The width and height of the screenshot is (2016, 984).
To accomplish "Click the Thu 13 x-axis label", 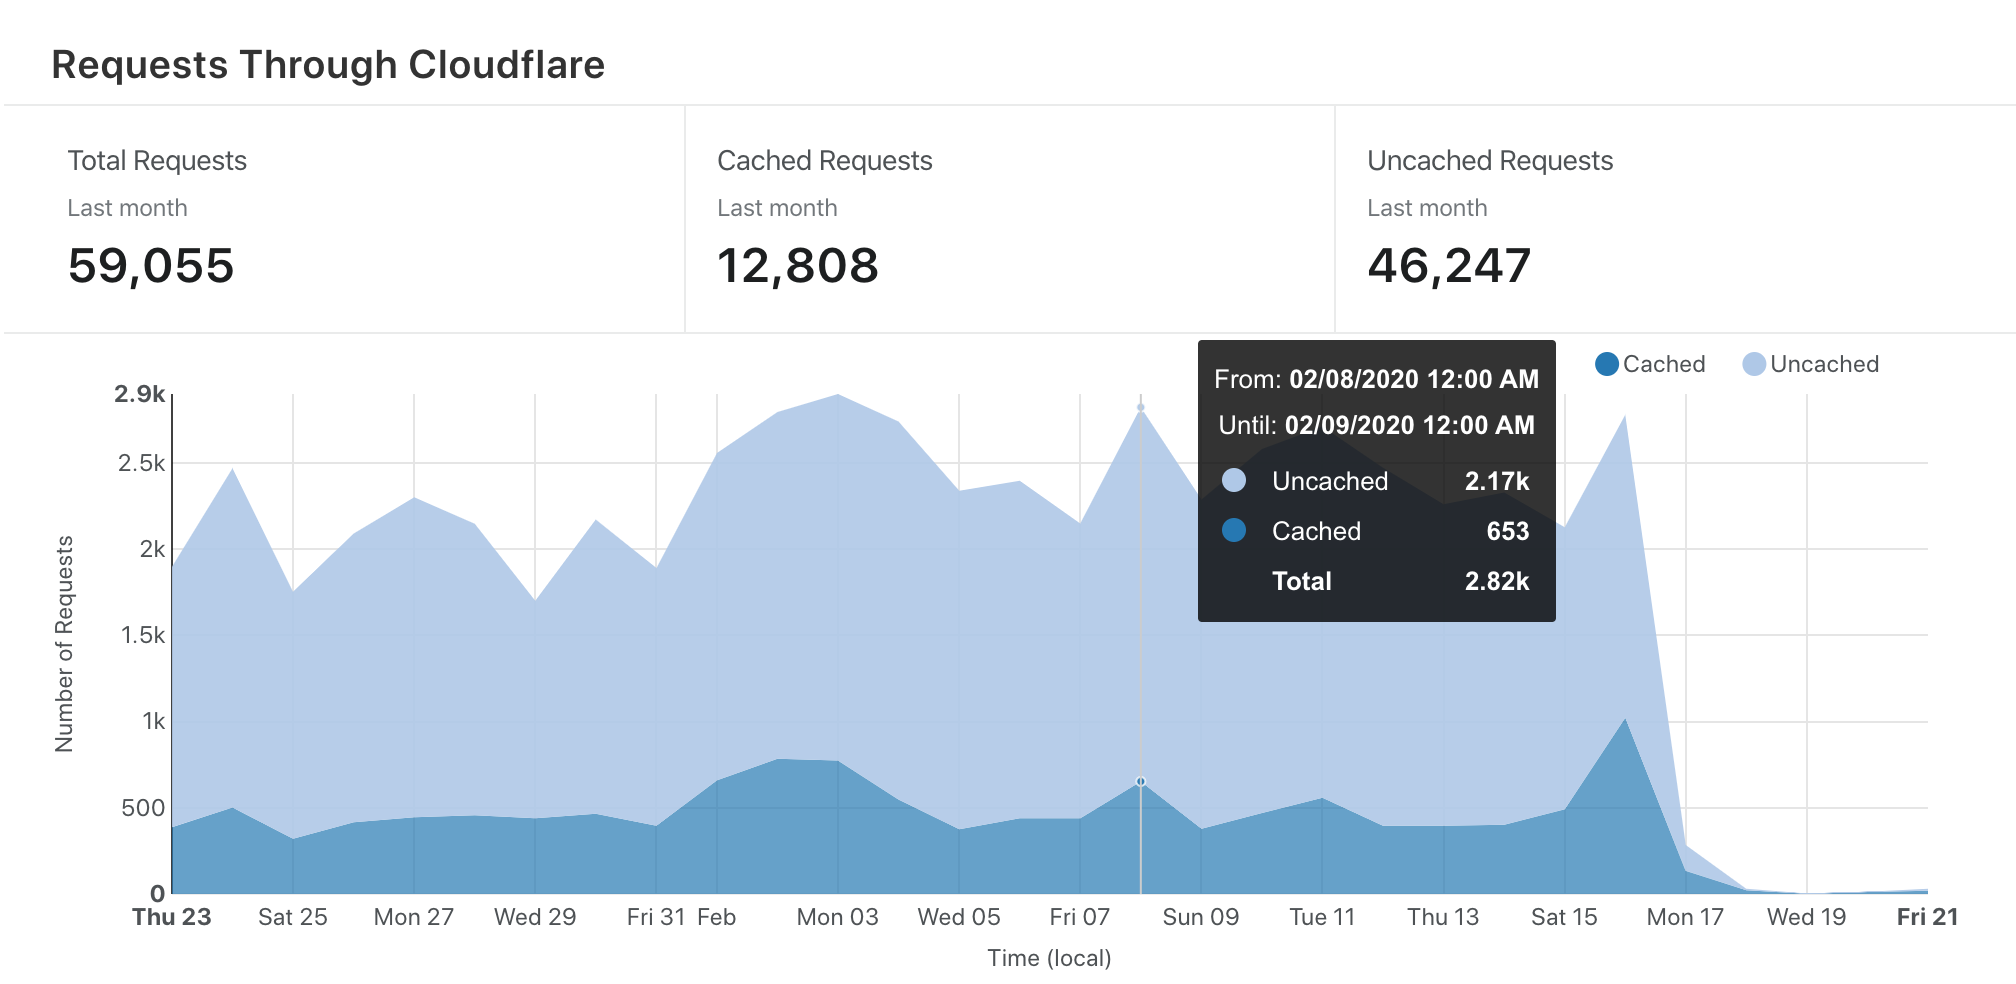I will pos(1443,917).
